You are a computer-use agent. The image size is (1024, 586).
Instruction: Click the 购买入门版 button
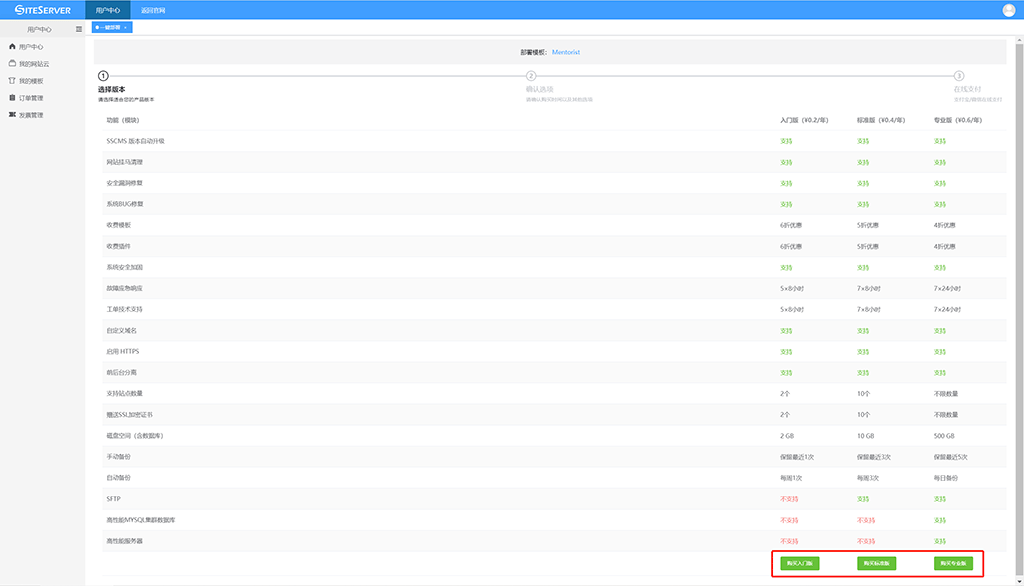800,563
